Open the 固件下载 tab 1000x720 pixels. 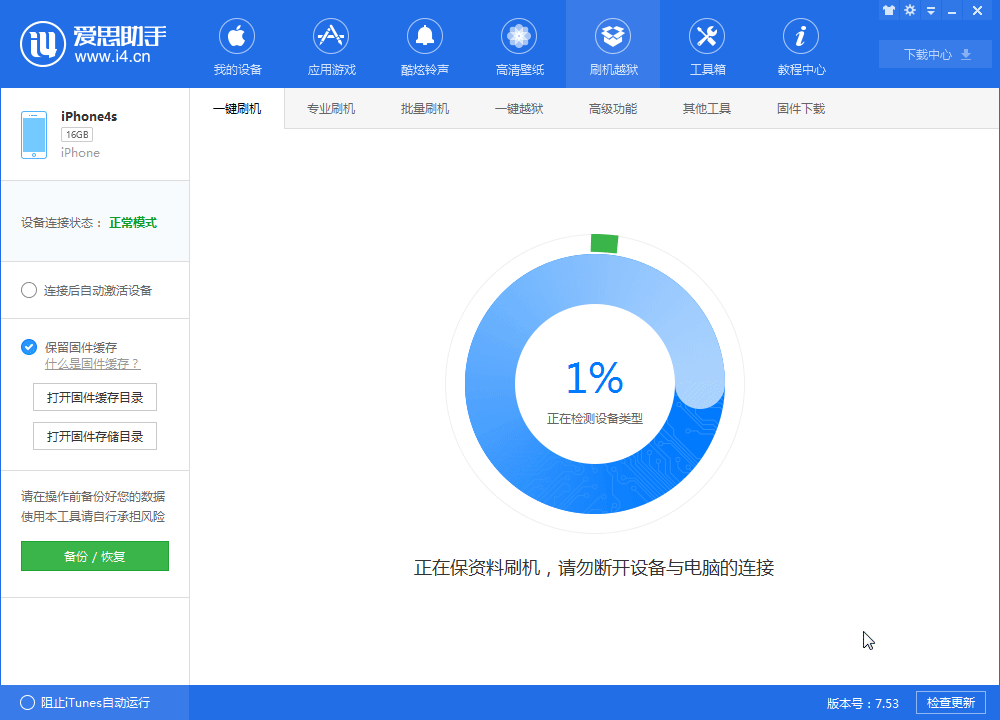802,108
